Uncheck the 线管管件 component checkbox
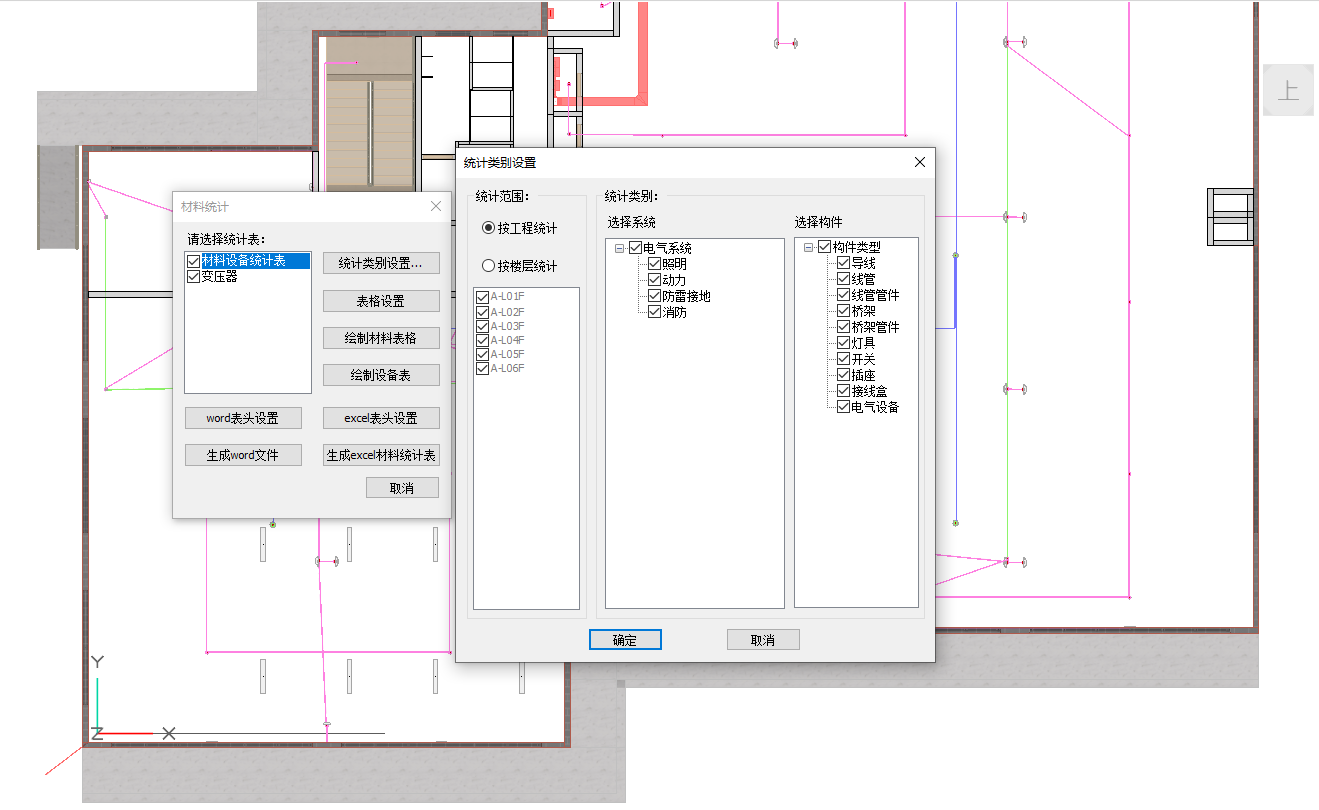 tap(843, 295)
